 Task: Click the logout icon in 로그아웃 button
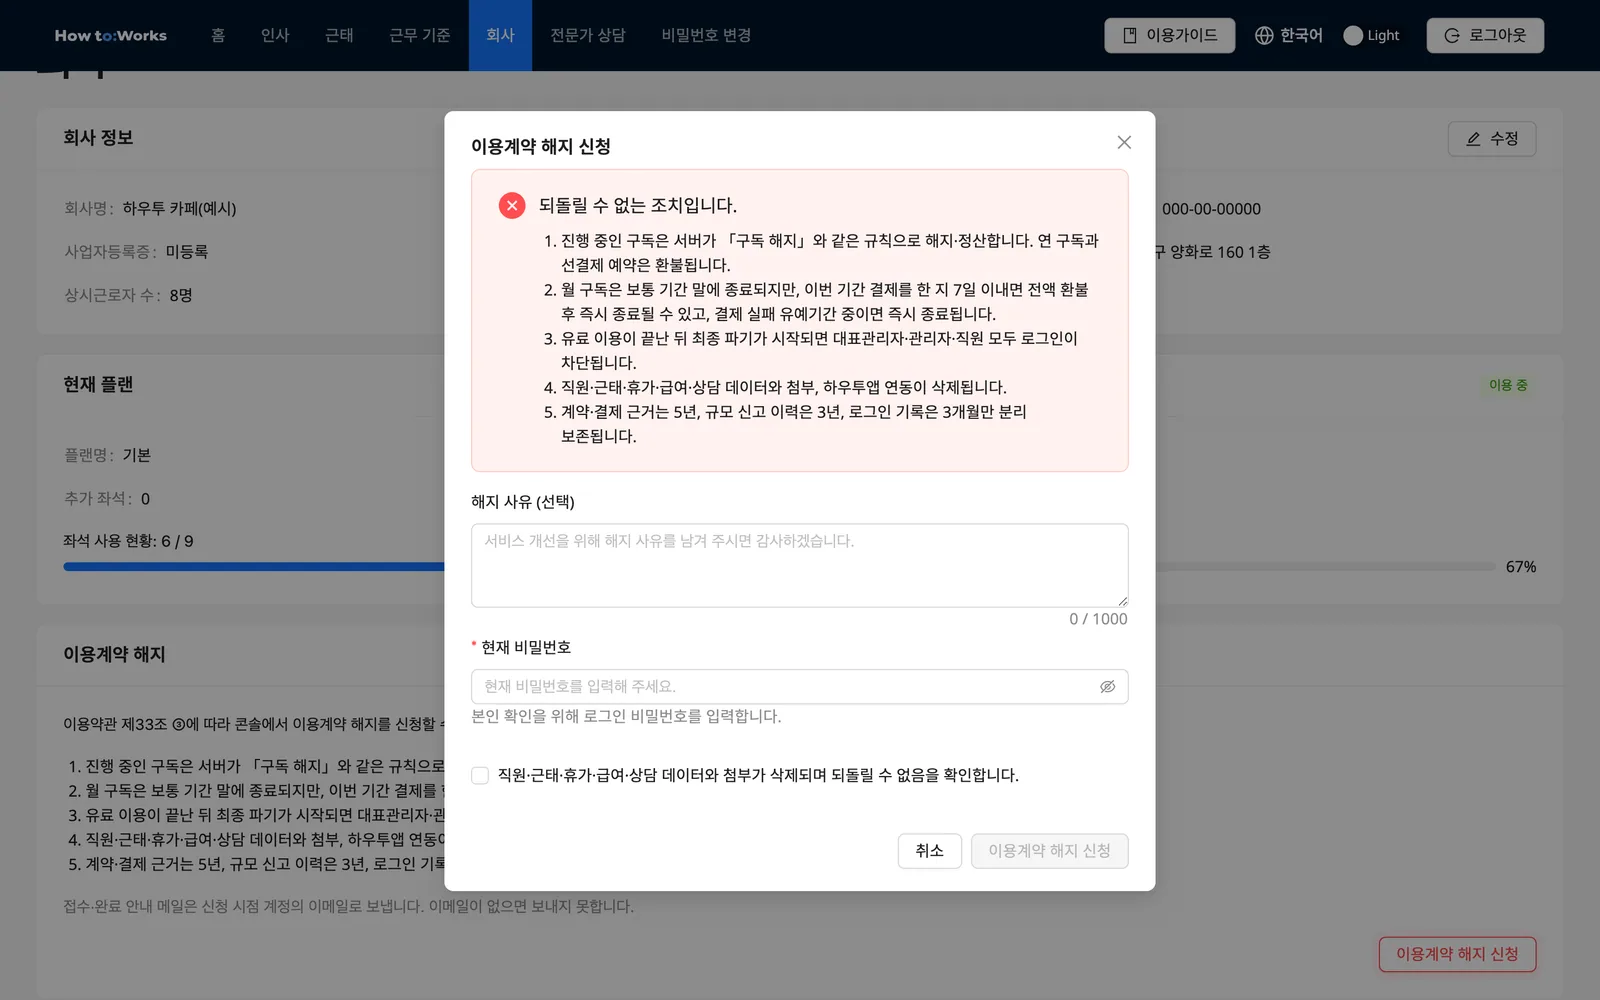point(1452,36)
